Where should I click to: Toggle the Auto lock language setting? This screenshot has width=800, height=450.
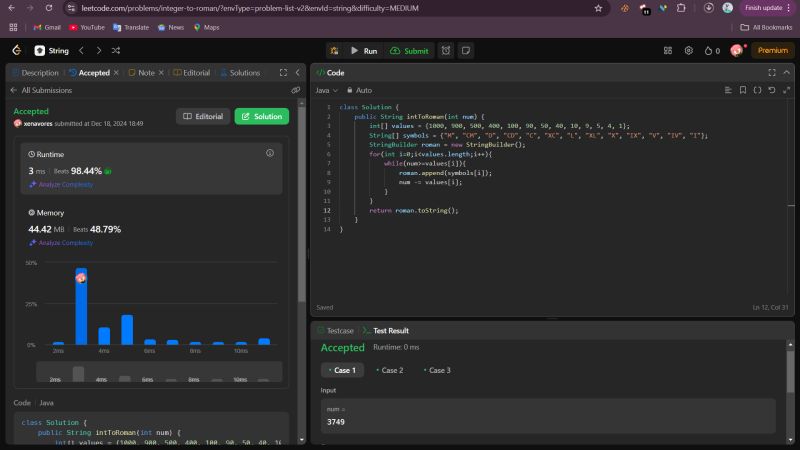[358, 90]
